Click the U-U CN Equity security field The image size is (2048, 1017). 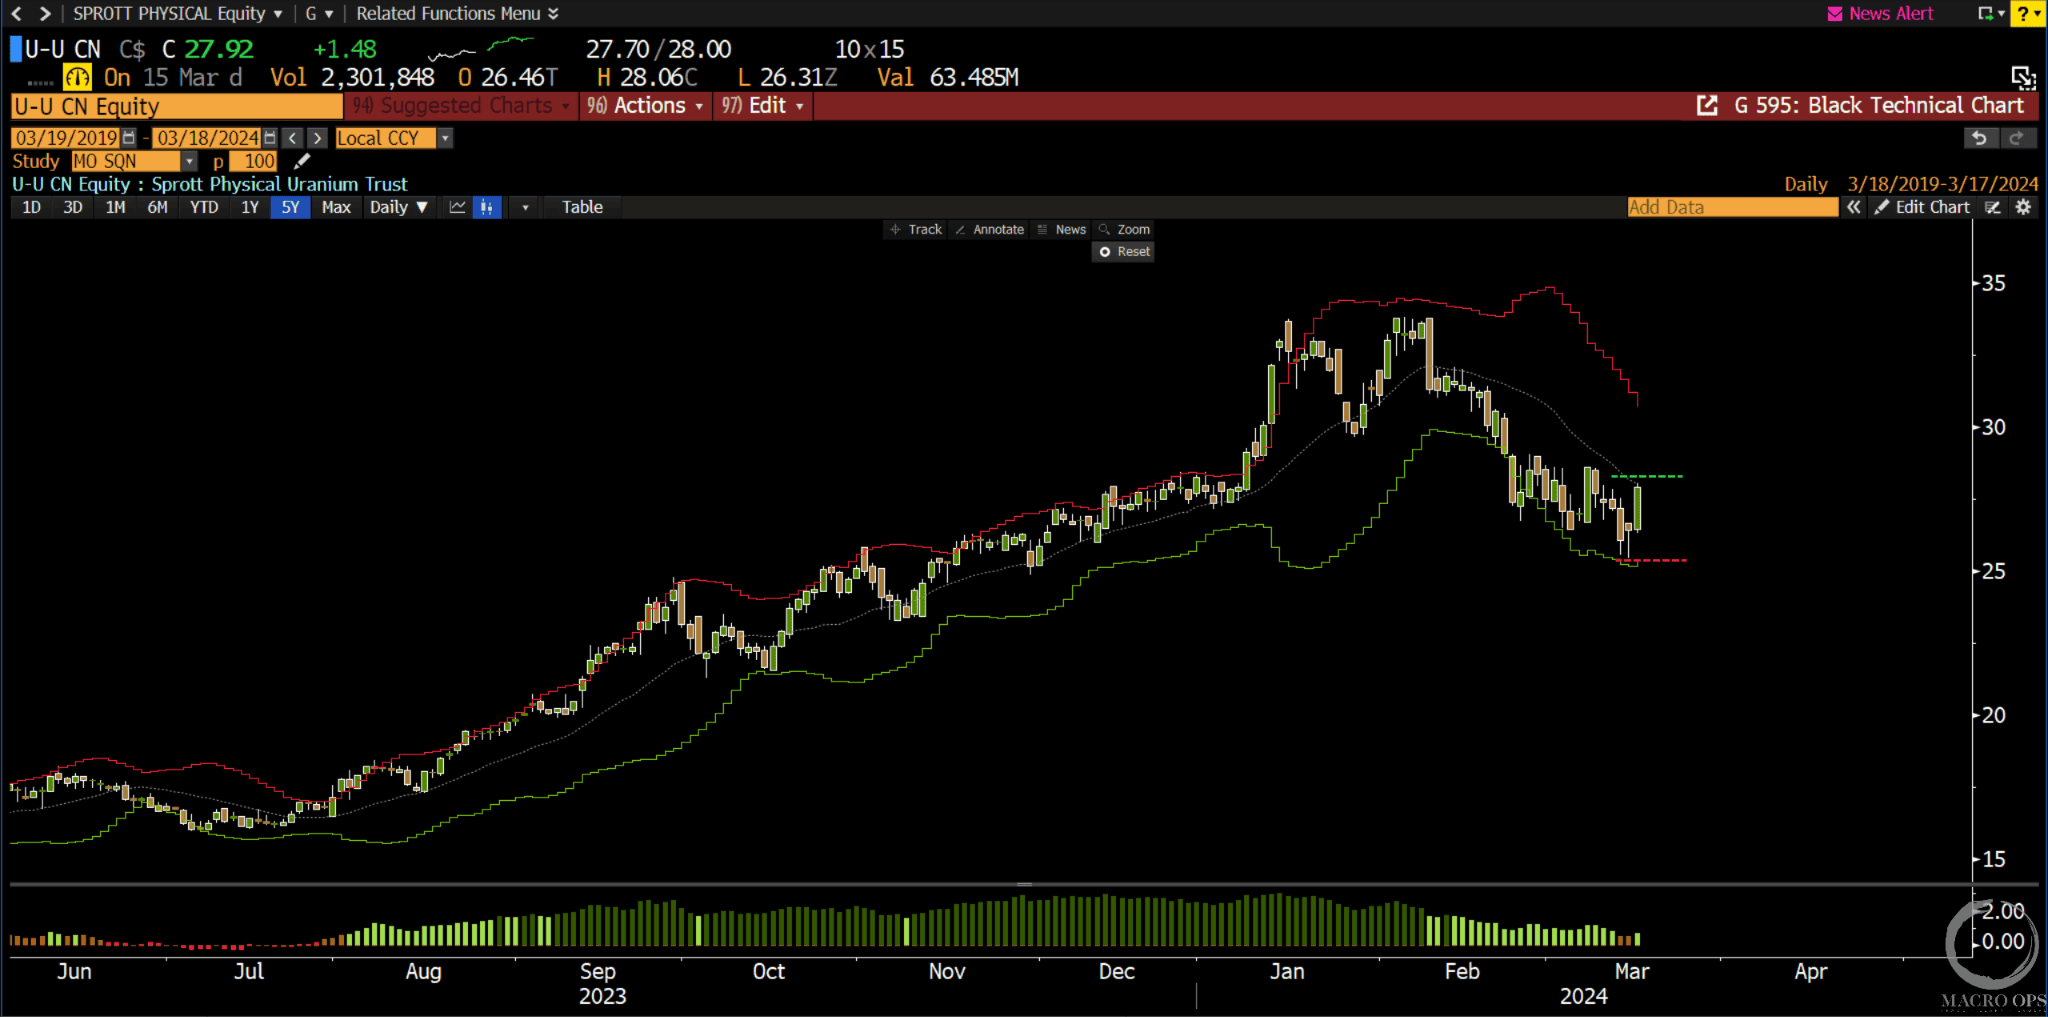point(176,107)
